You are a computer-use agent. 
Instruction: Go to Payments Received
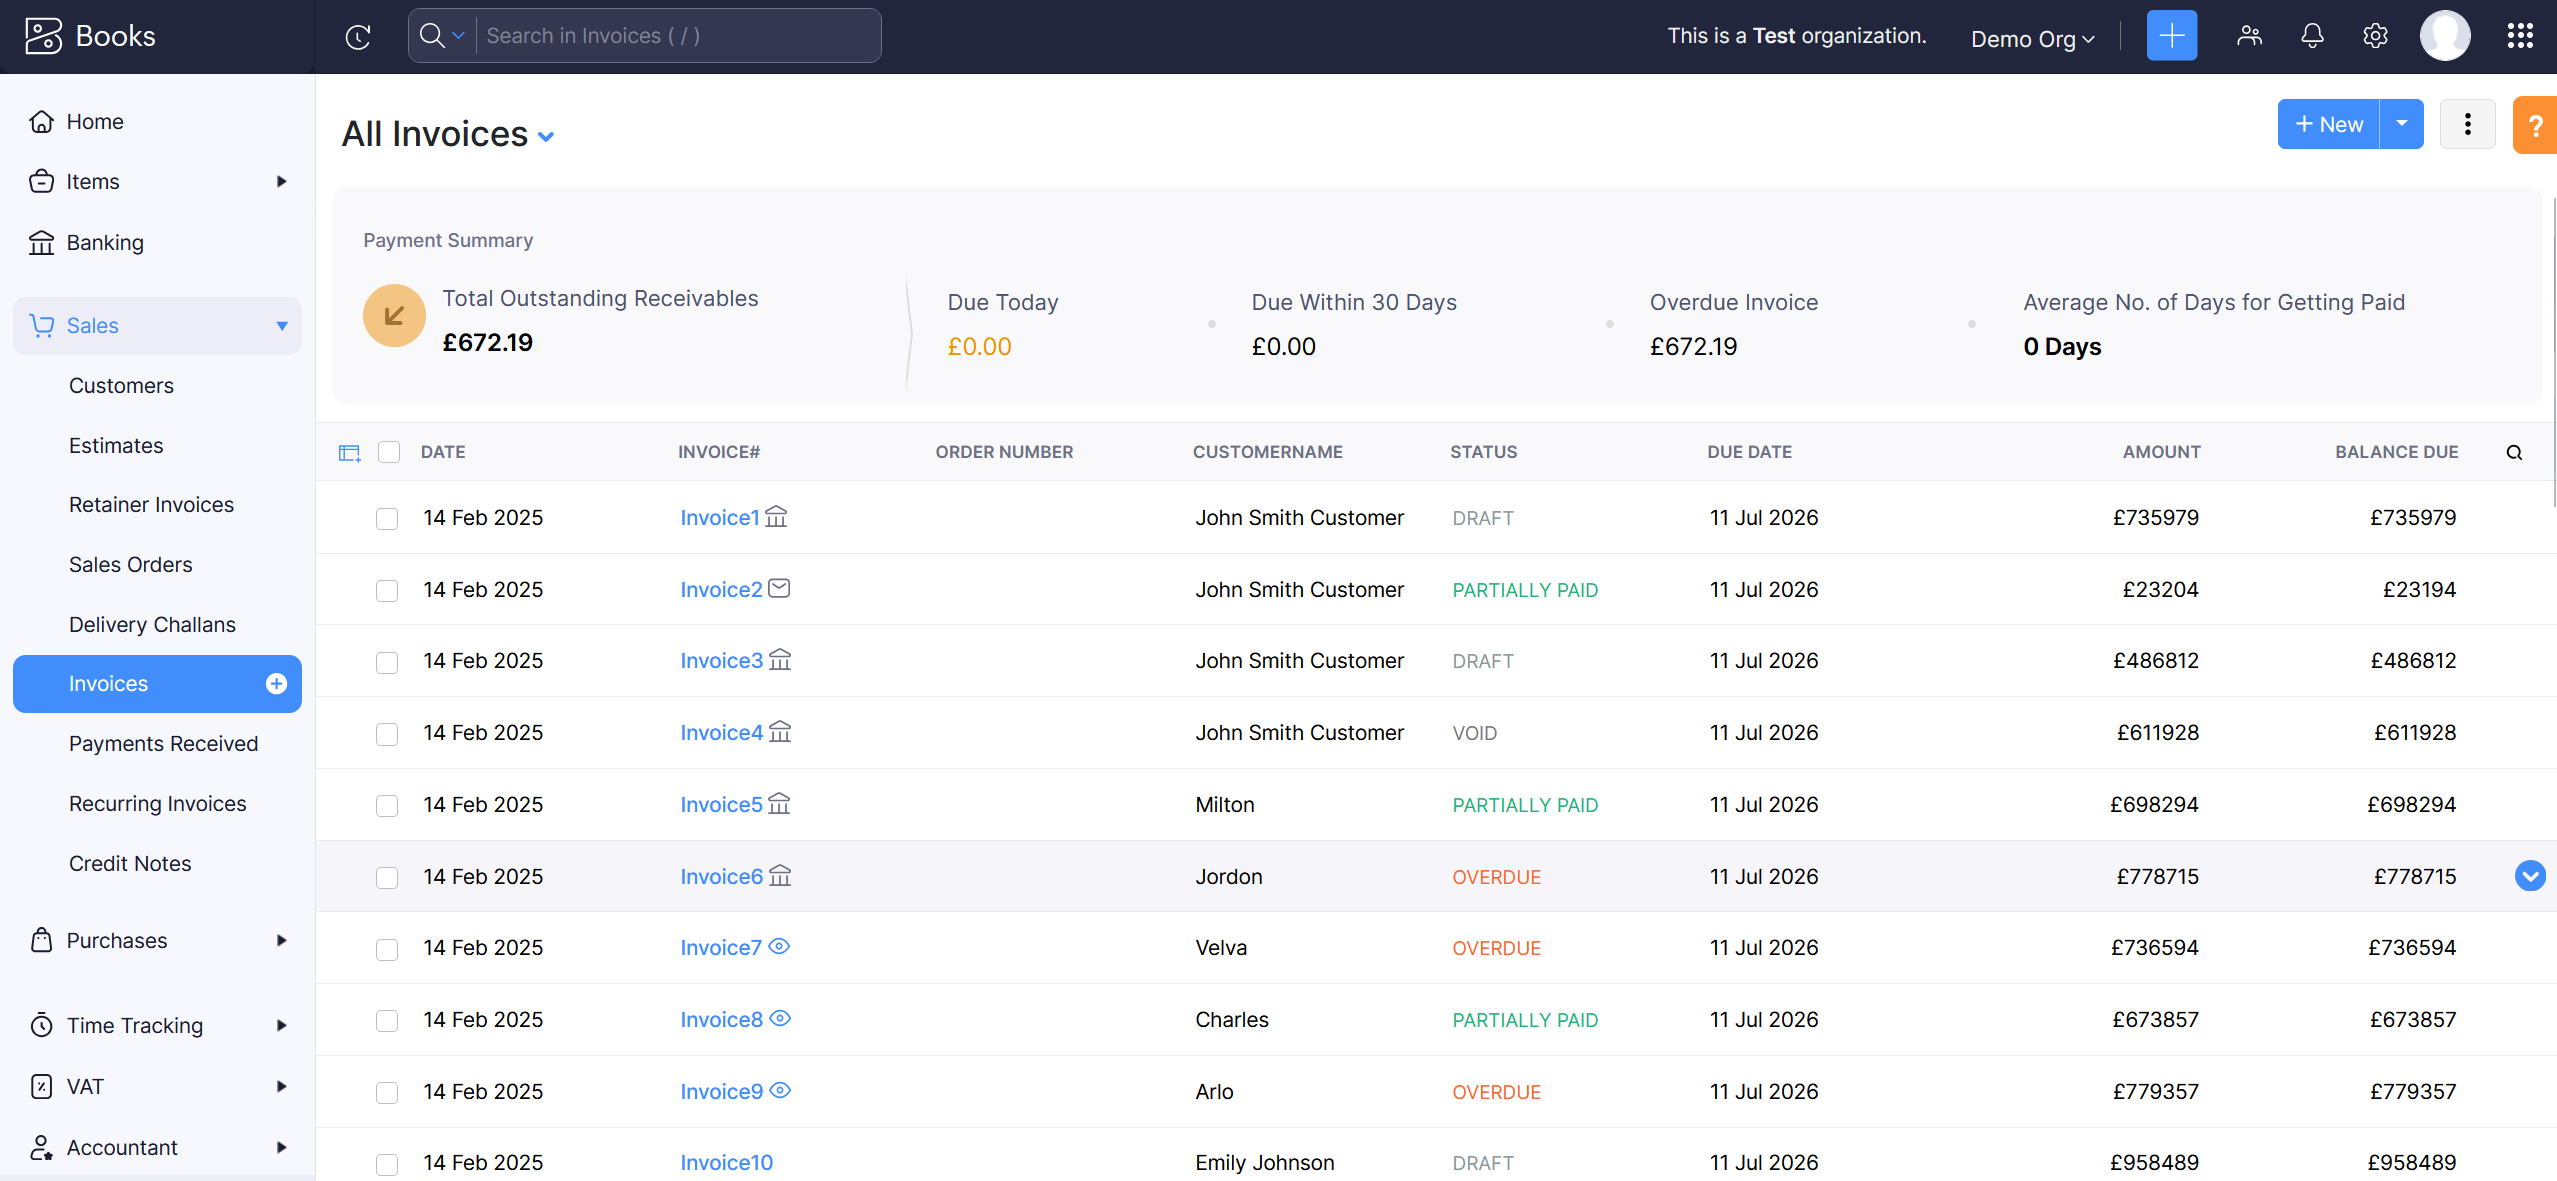[x=163, y=743]
